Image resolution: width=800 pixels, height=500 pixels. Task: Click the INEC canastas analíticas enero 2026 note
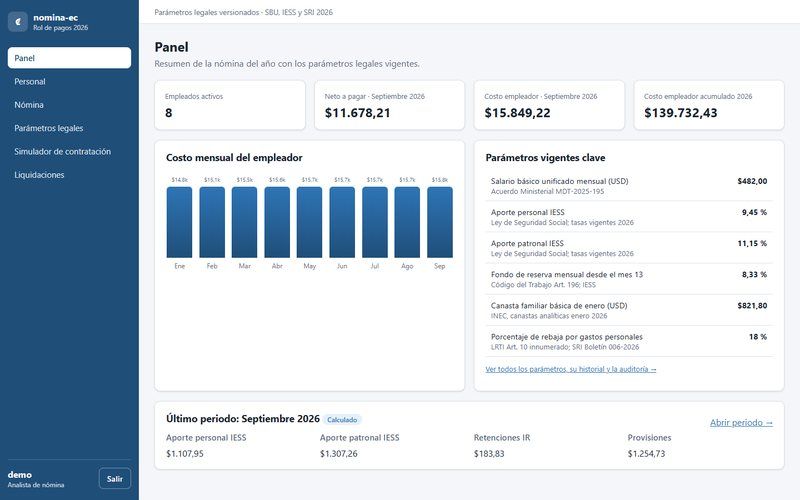[549, 316]
